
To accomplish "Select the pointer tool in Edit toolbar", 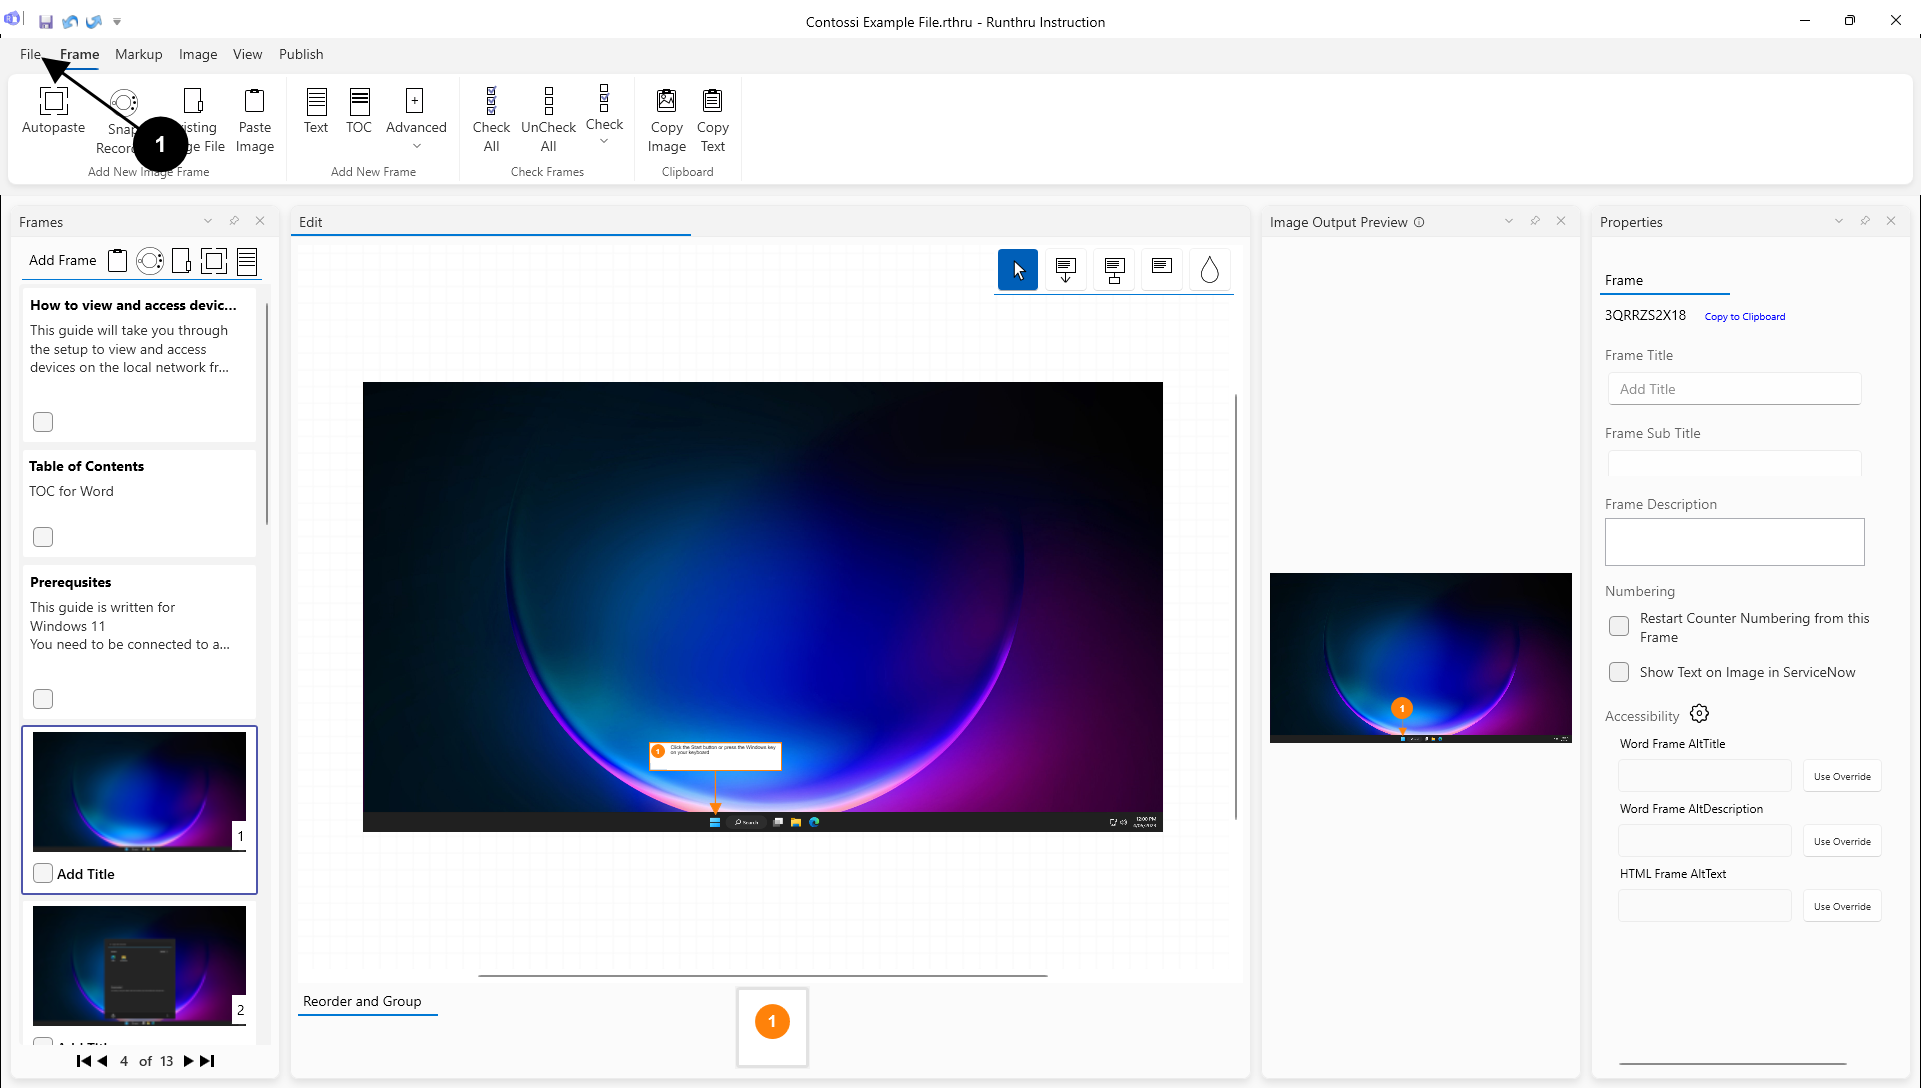I will [1018, 270].
